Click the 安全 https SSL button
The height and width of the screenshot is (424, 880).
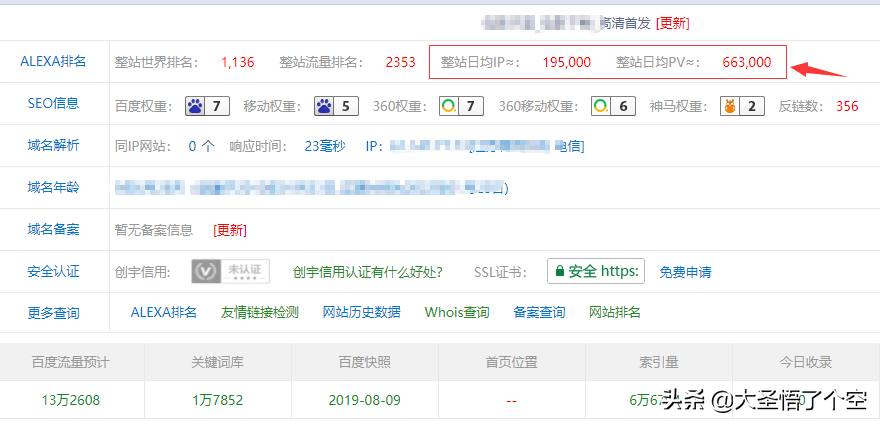595,271
